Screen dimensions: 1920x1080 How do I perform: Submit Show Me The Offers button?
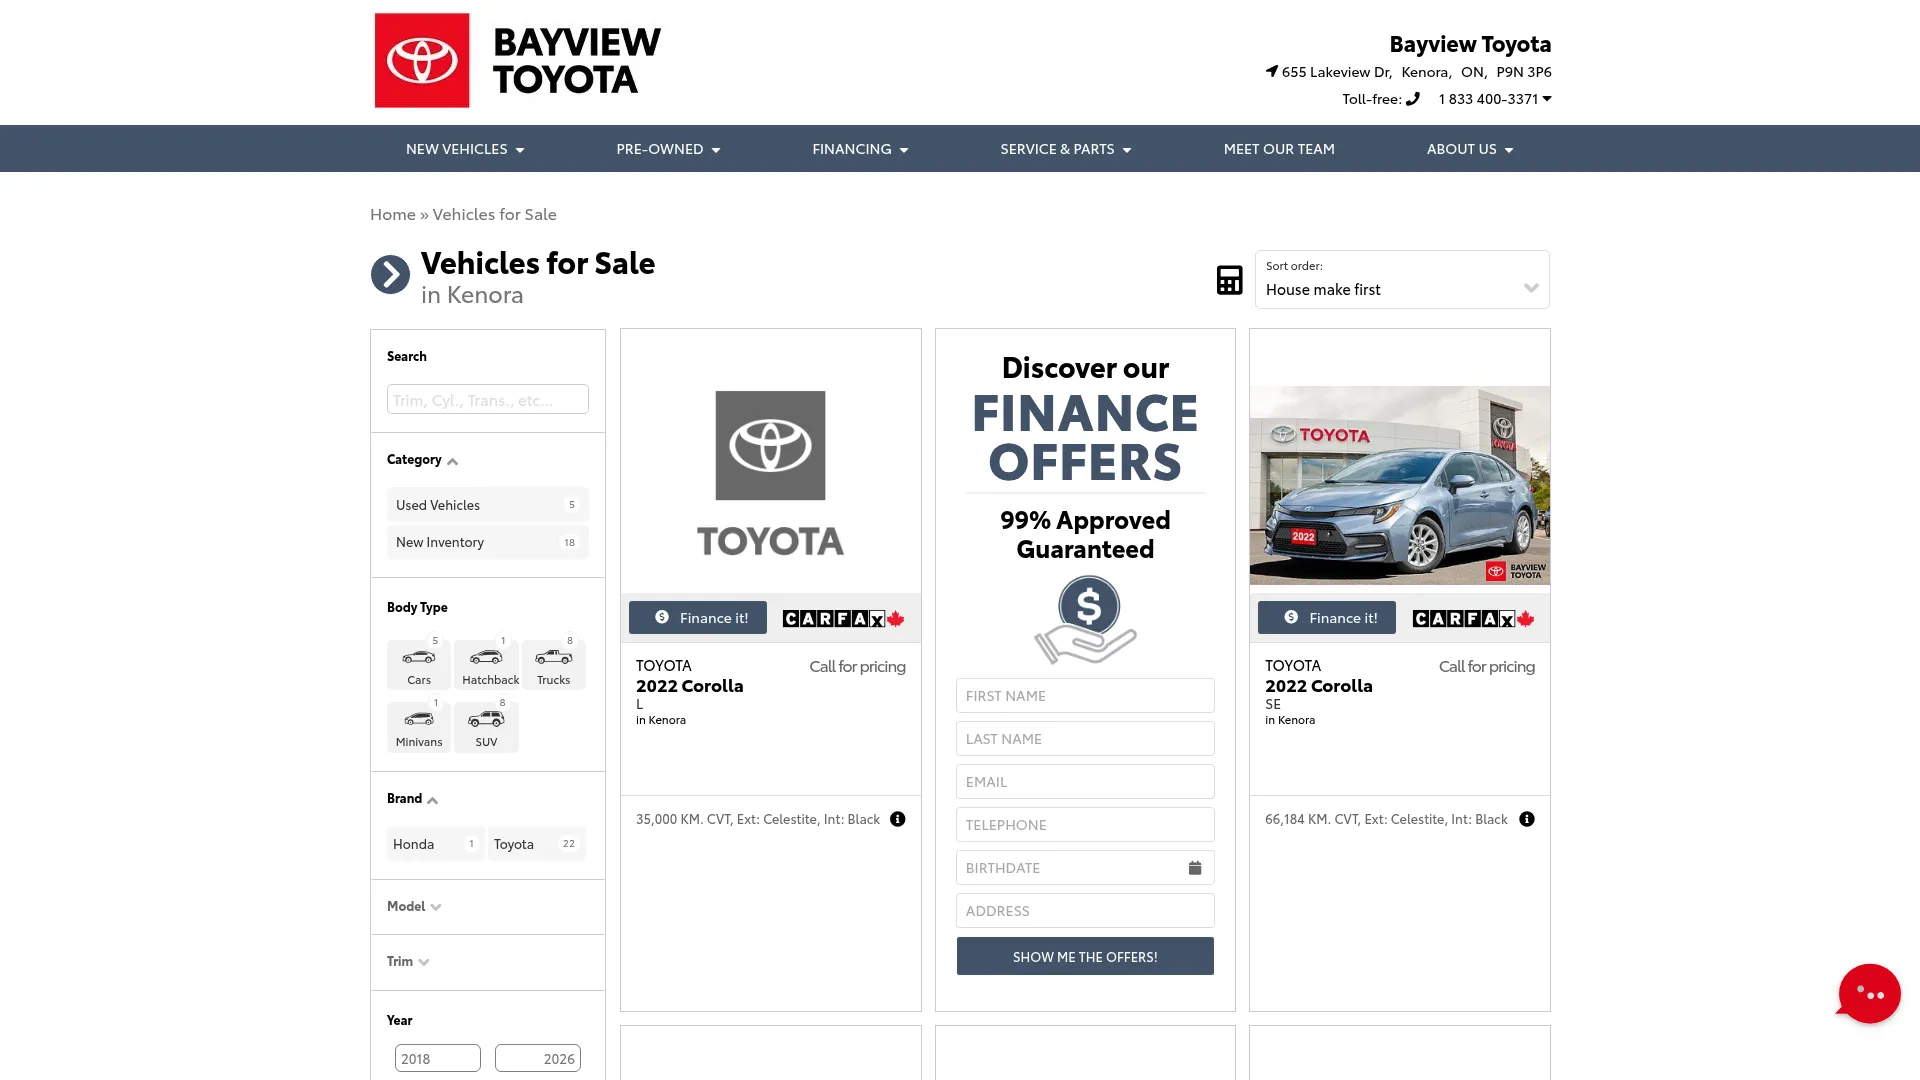coord(1085,956)
